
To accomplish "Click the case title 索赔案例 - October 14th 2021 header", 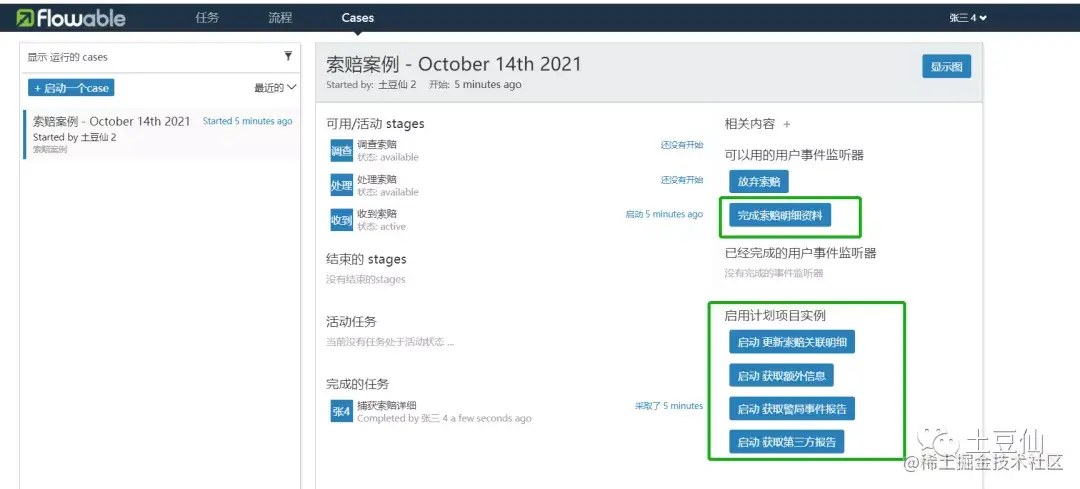I will point(454,64).
